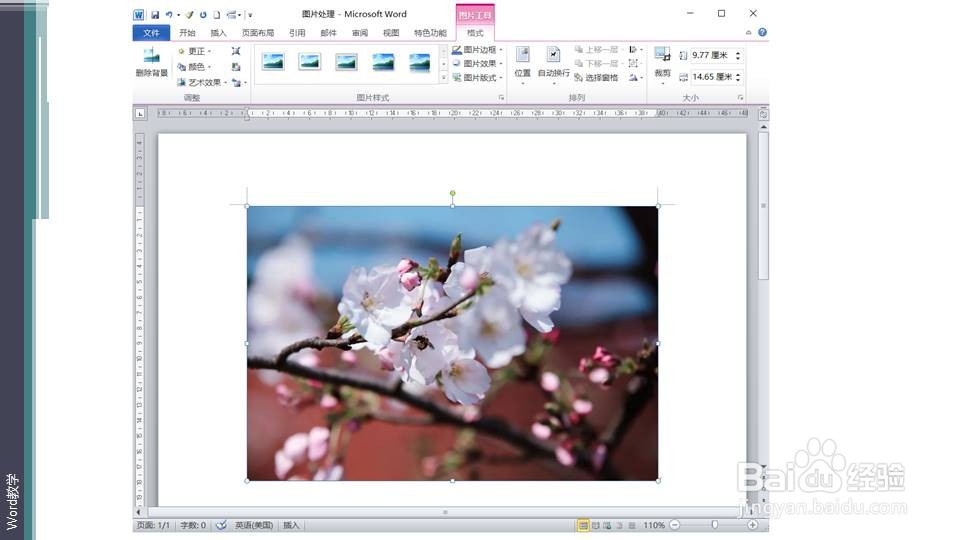Click the height field showing 9.77 厘米
The height and width of the screenshot is (540, 960).
pyautogui.click(x=711, y=55)
